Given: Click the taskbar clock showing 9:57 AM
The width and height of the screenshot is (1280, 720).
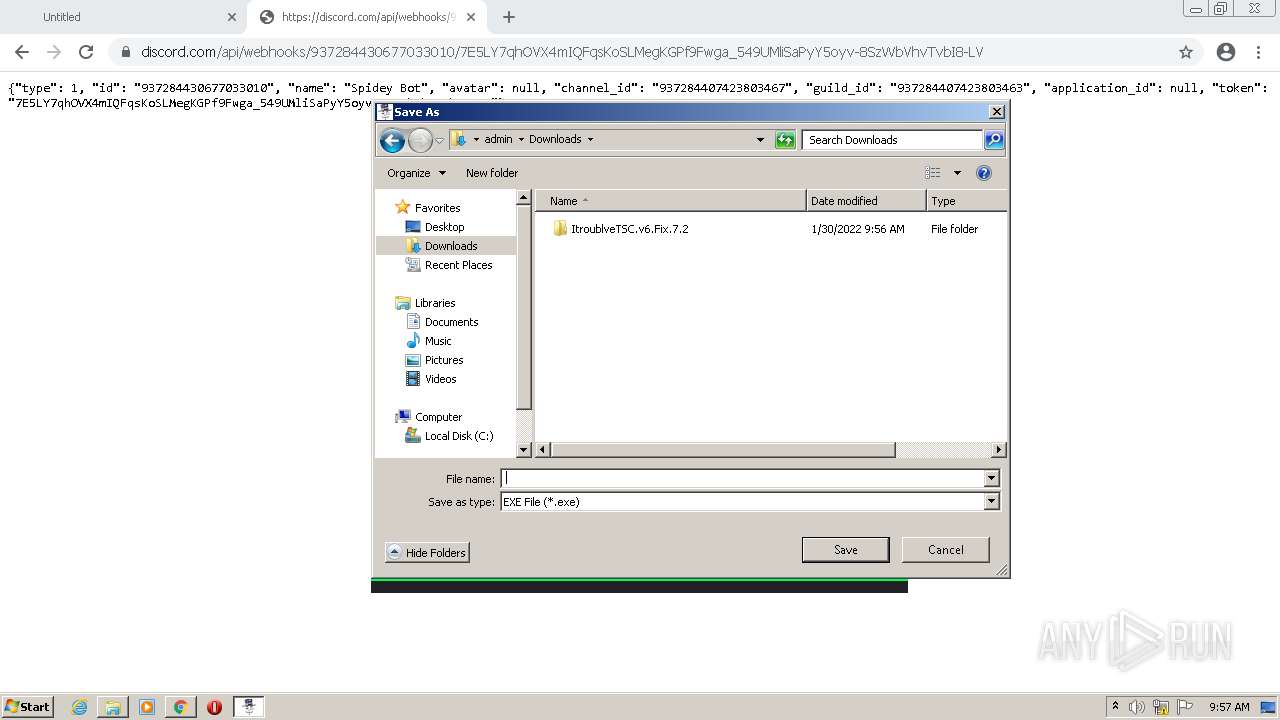Looking at the screenshot, I should coord(1229,707).
